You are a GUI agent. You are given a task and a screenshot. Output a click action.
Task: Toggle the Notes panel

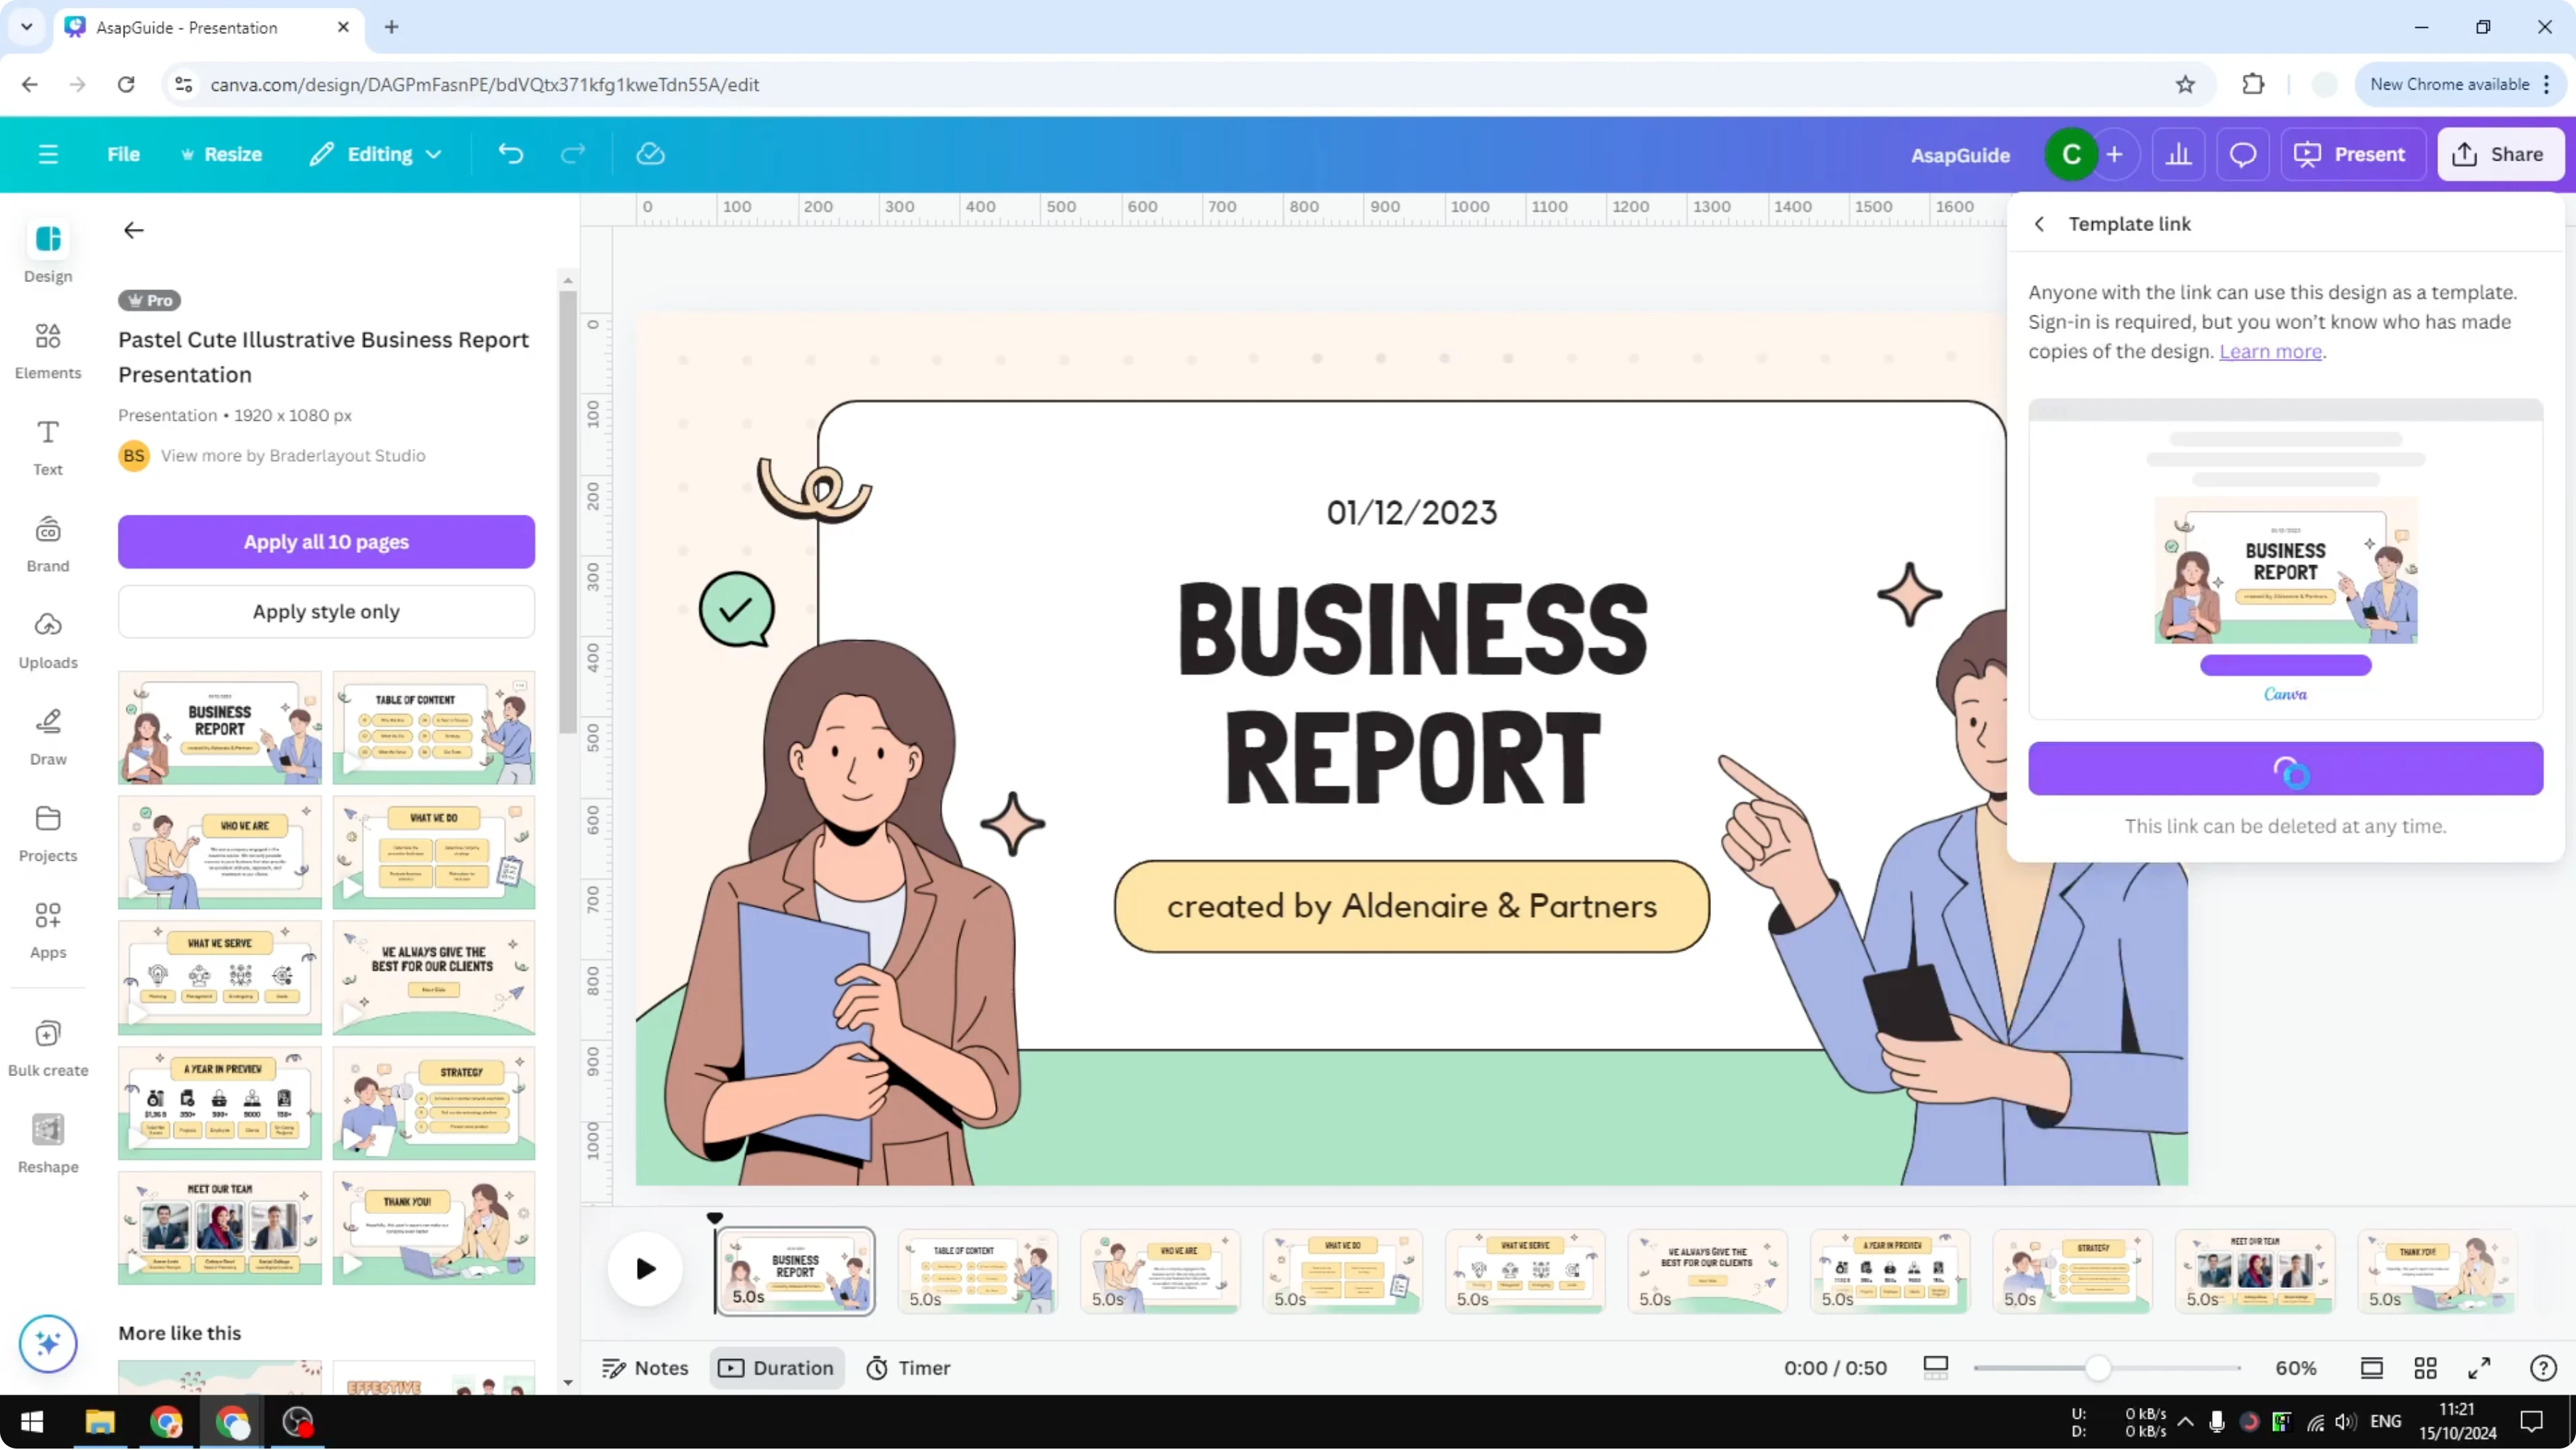click(x=645, y=1367)
